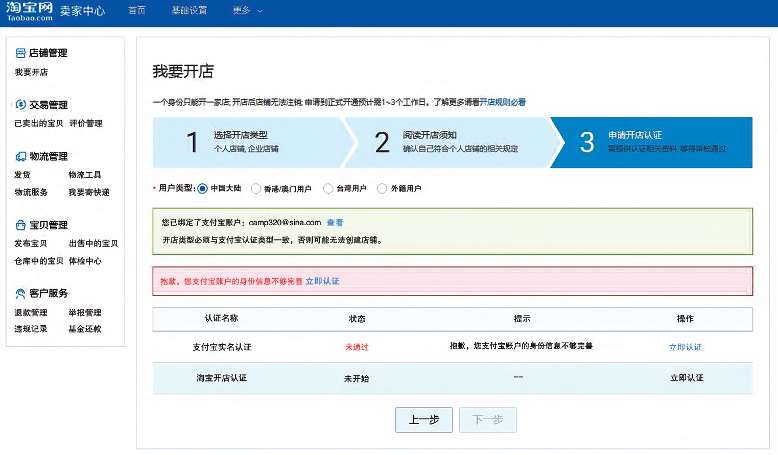Click the 宝贝管理 shopping bag icon
Screen dimensions: 778x455
(21, 225)
